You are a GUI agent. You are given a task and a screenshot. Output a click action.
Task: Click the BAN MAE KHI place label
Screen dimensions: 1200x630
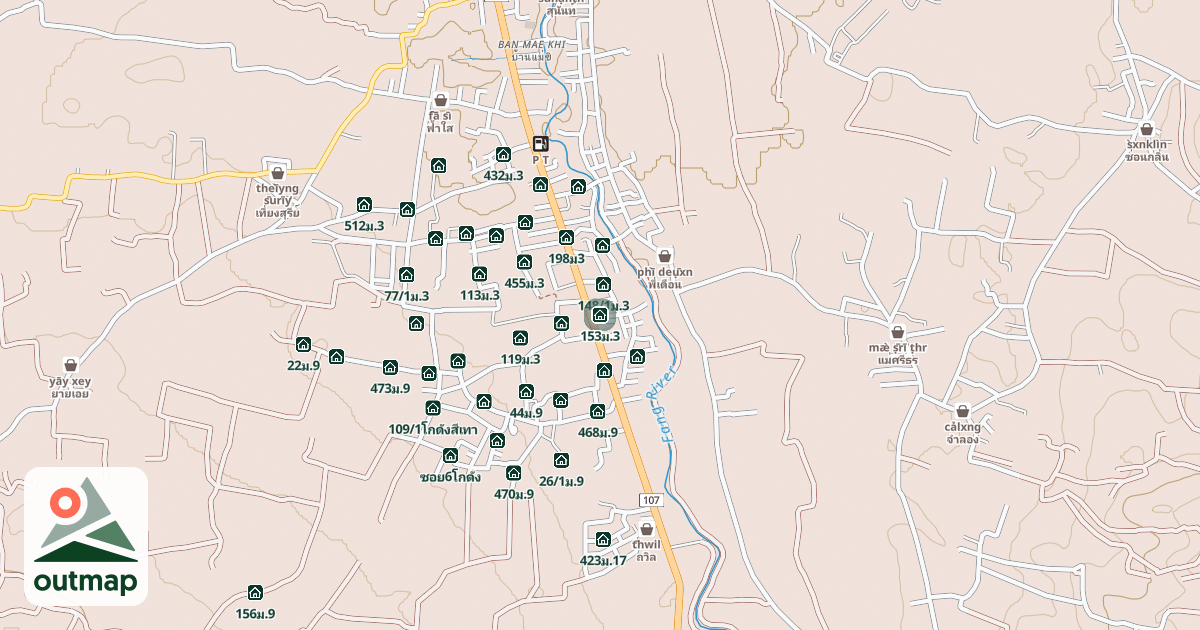click(531, 45)
